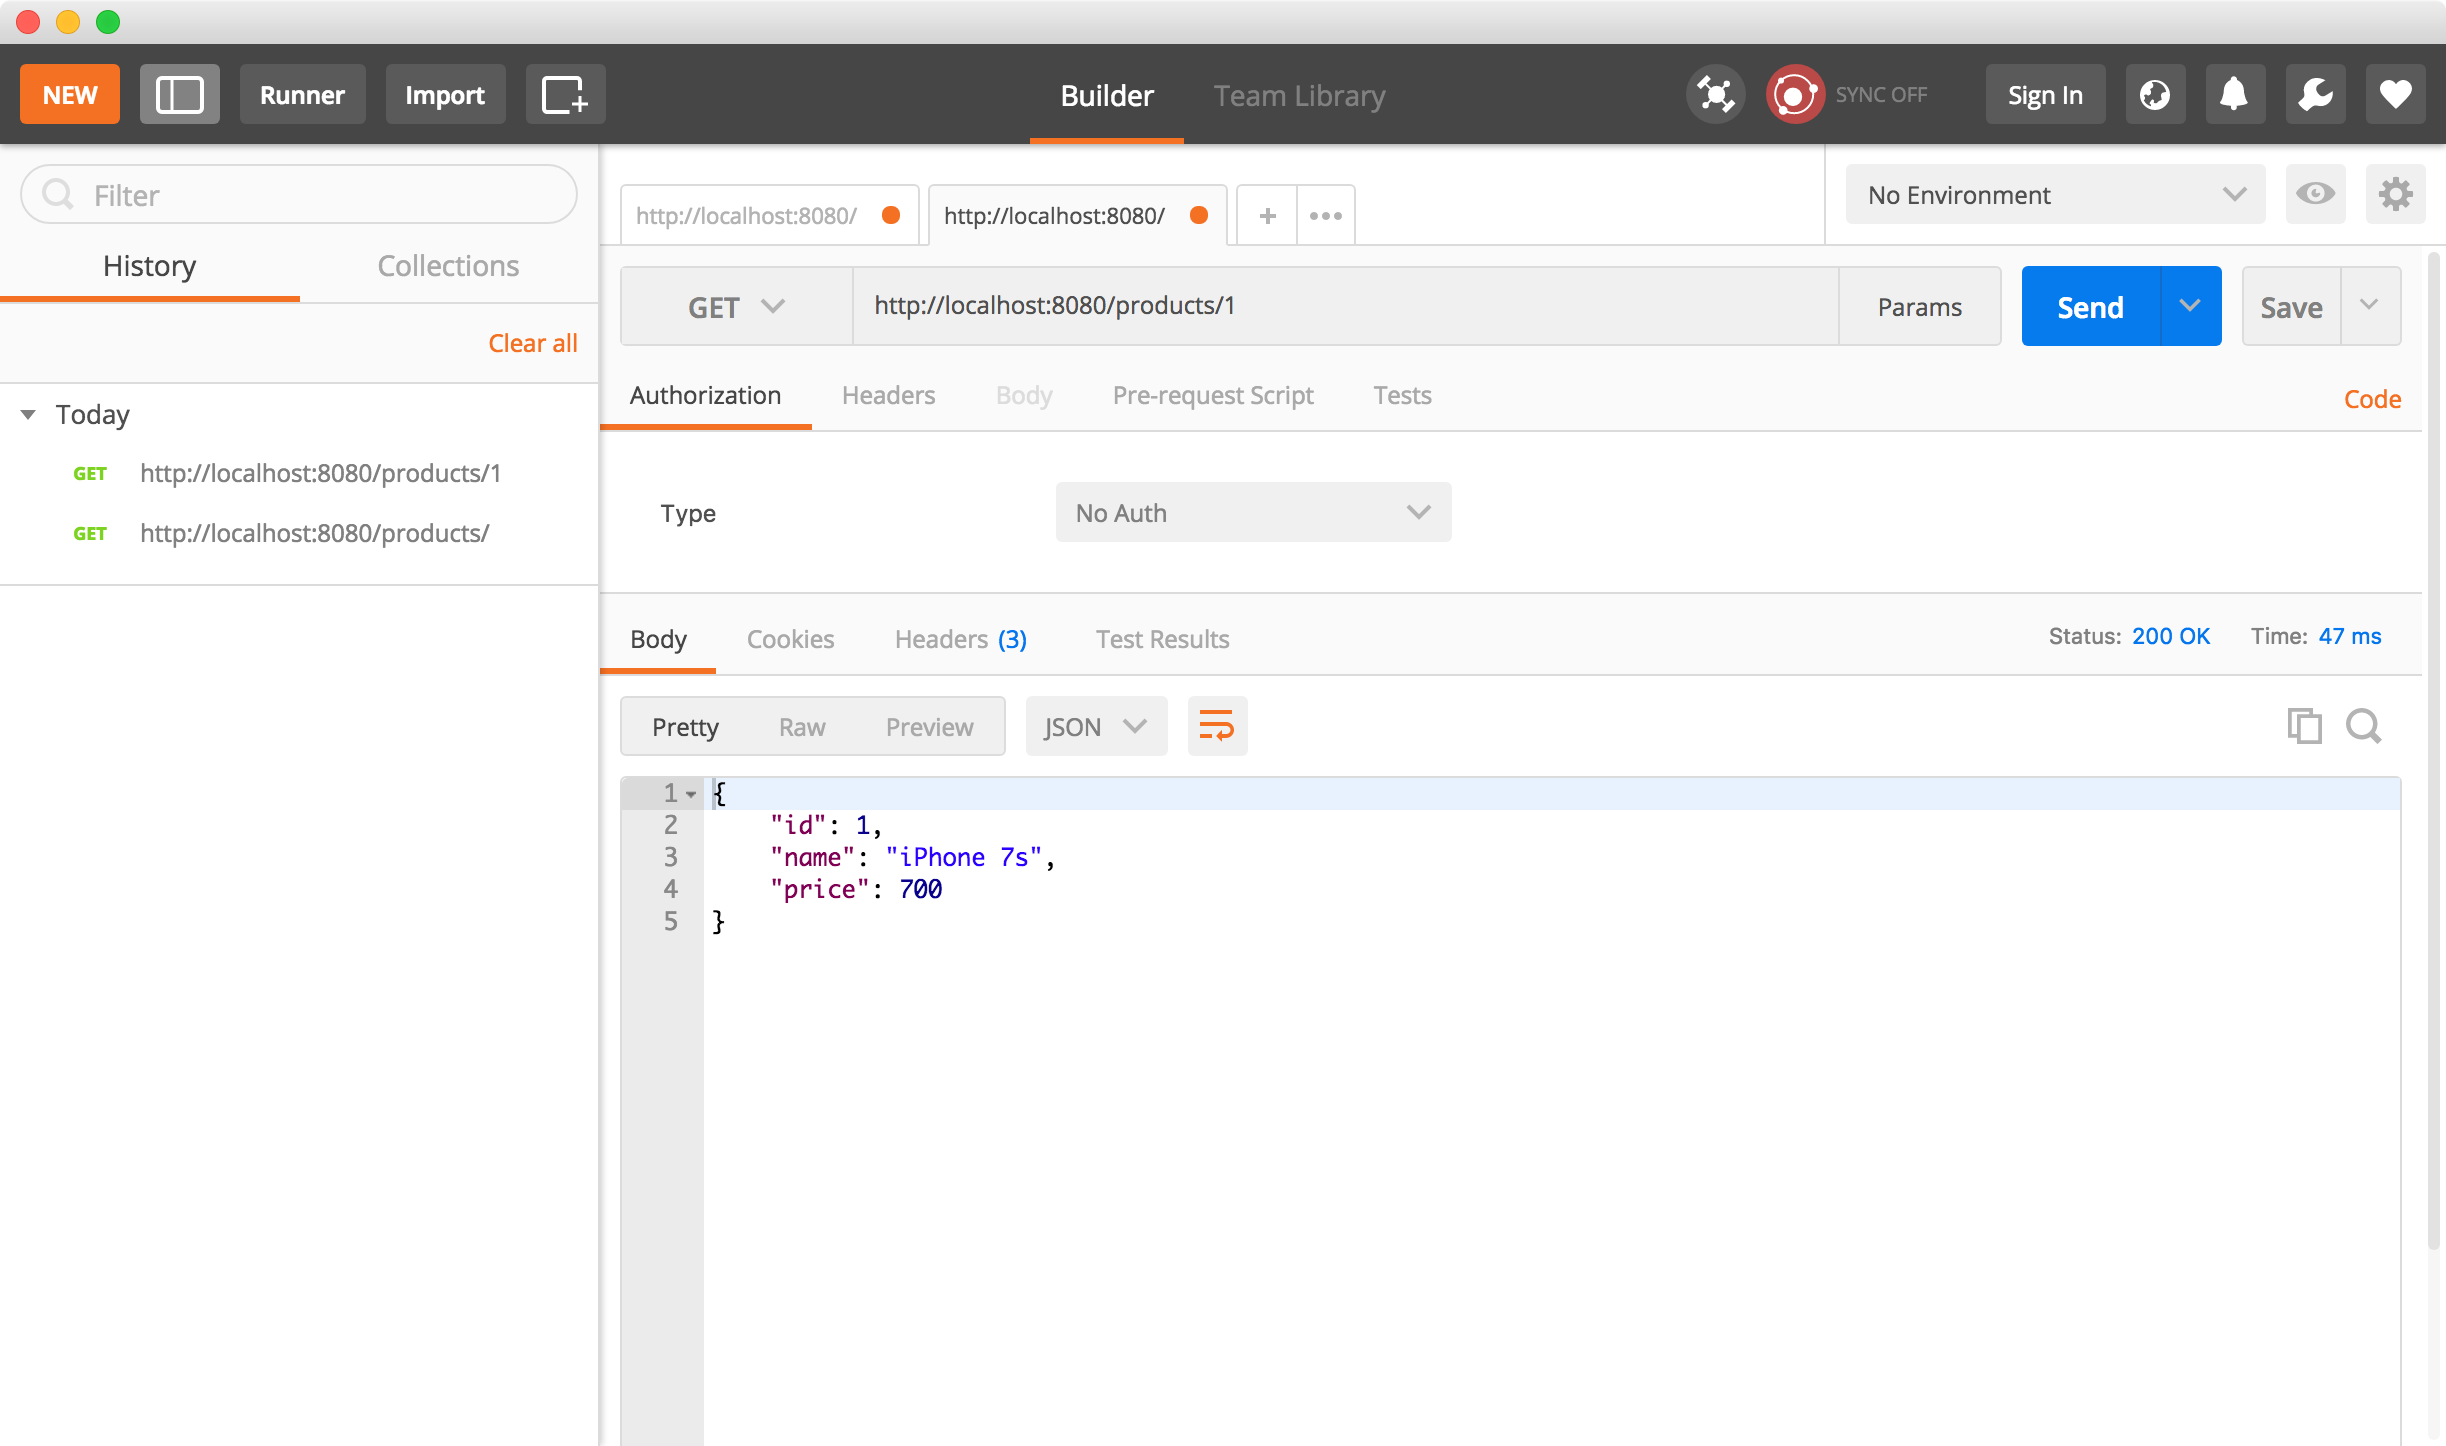The image size is (2446, 1446).
Task: Select the Authorization tab
Action: pyautogui.click(x=705, y=396)
